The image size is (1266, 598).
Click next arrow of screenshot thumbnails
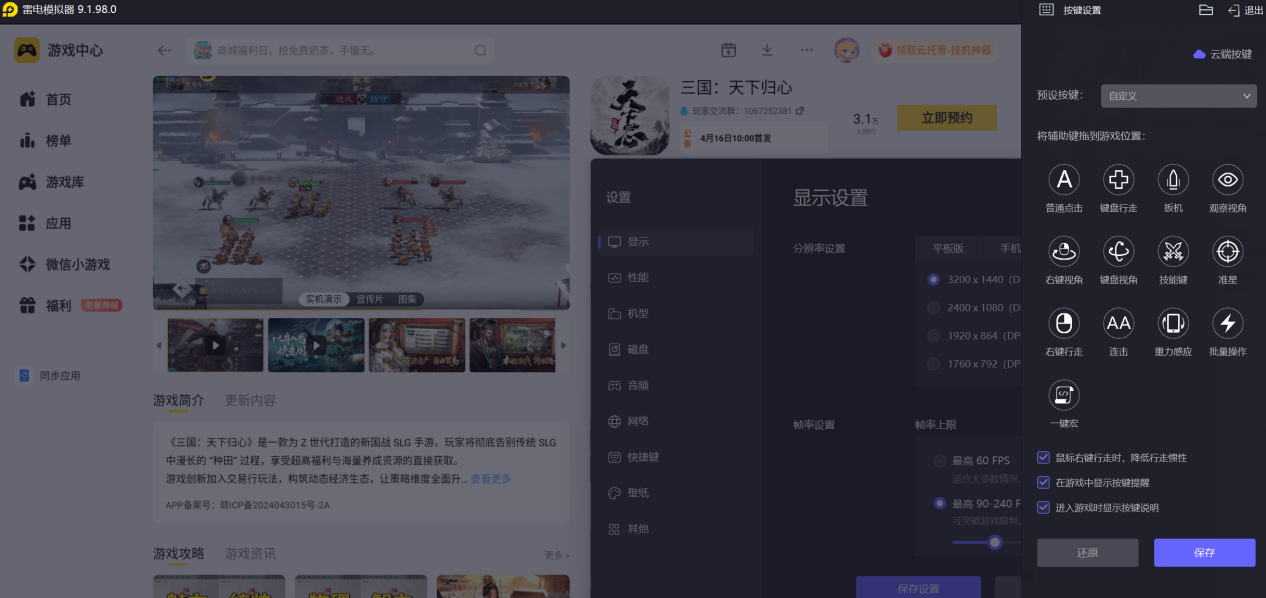point(562,345)
